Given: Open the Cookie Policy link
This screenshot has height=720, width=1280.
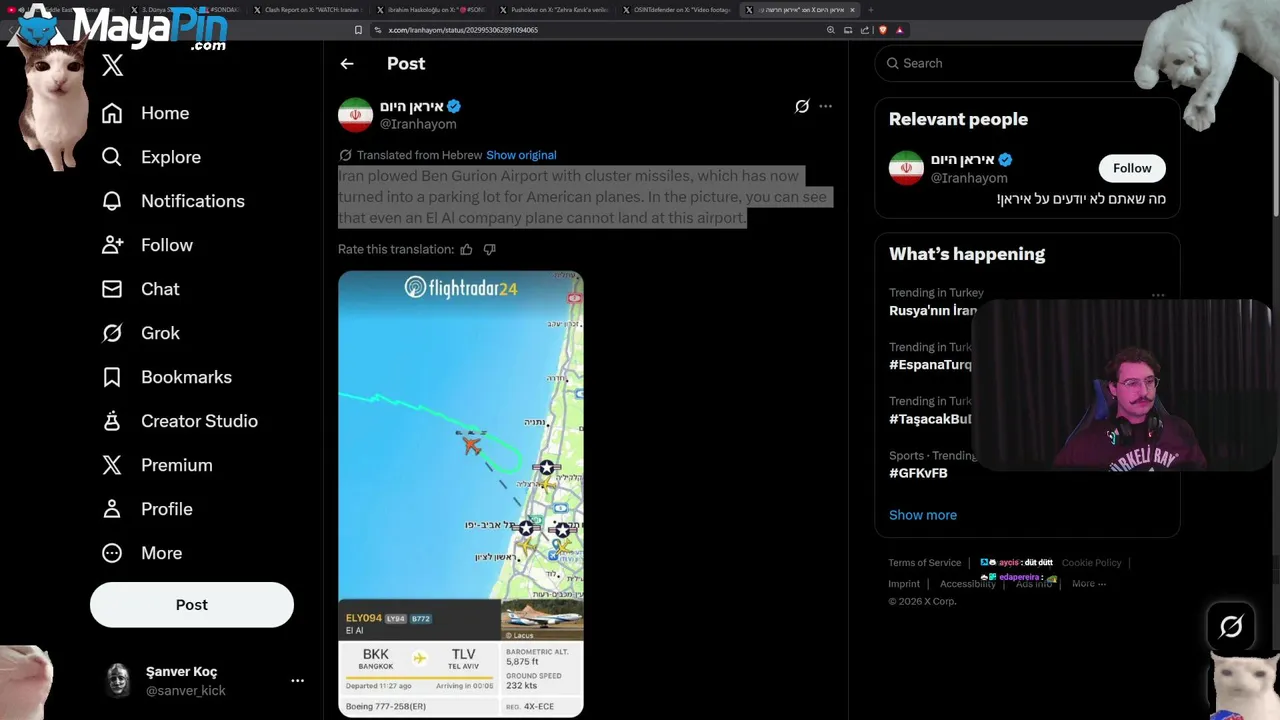Looking at the screenshot, I should (1091, 563).
